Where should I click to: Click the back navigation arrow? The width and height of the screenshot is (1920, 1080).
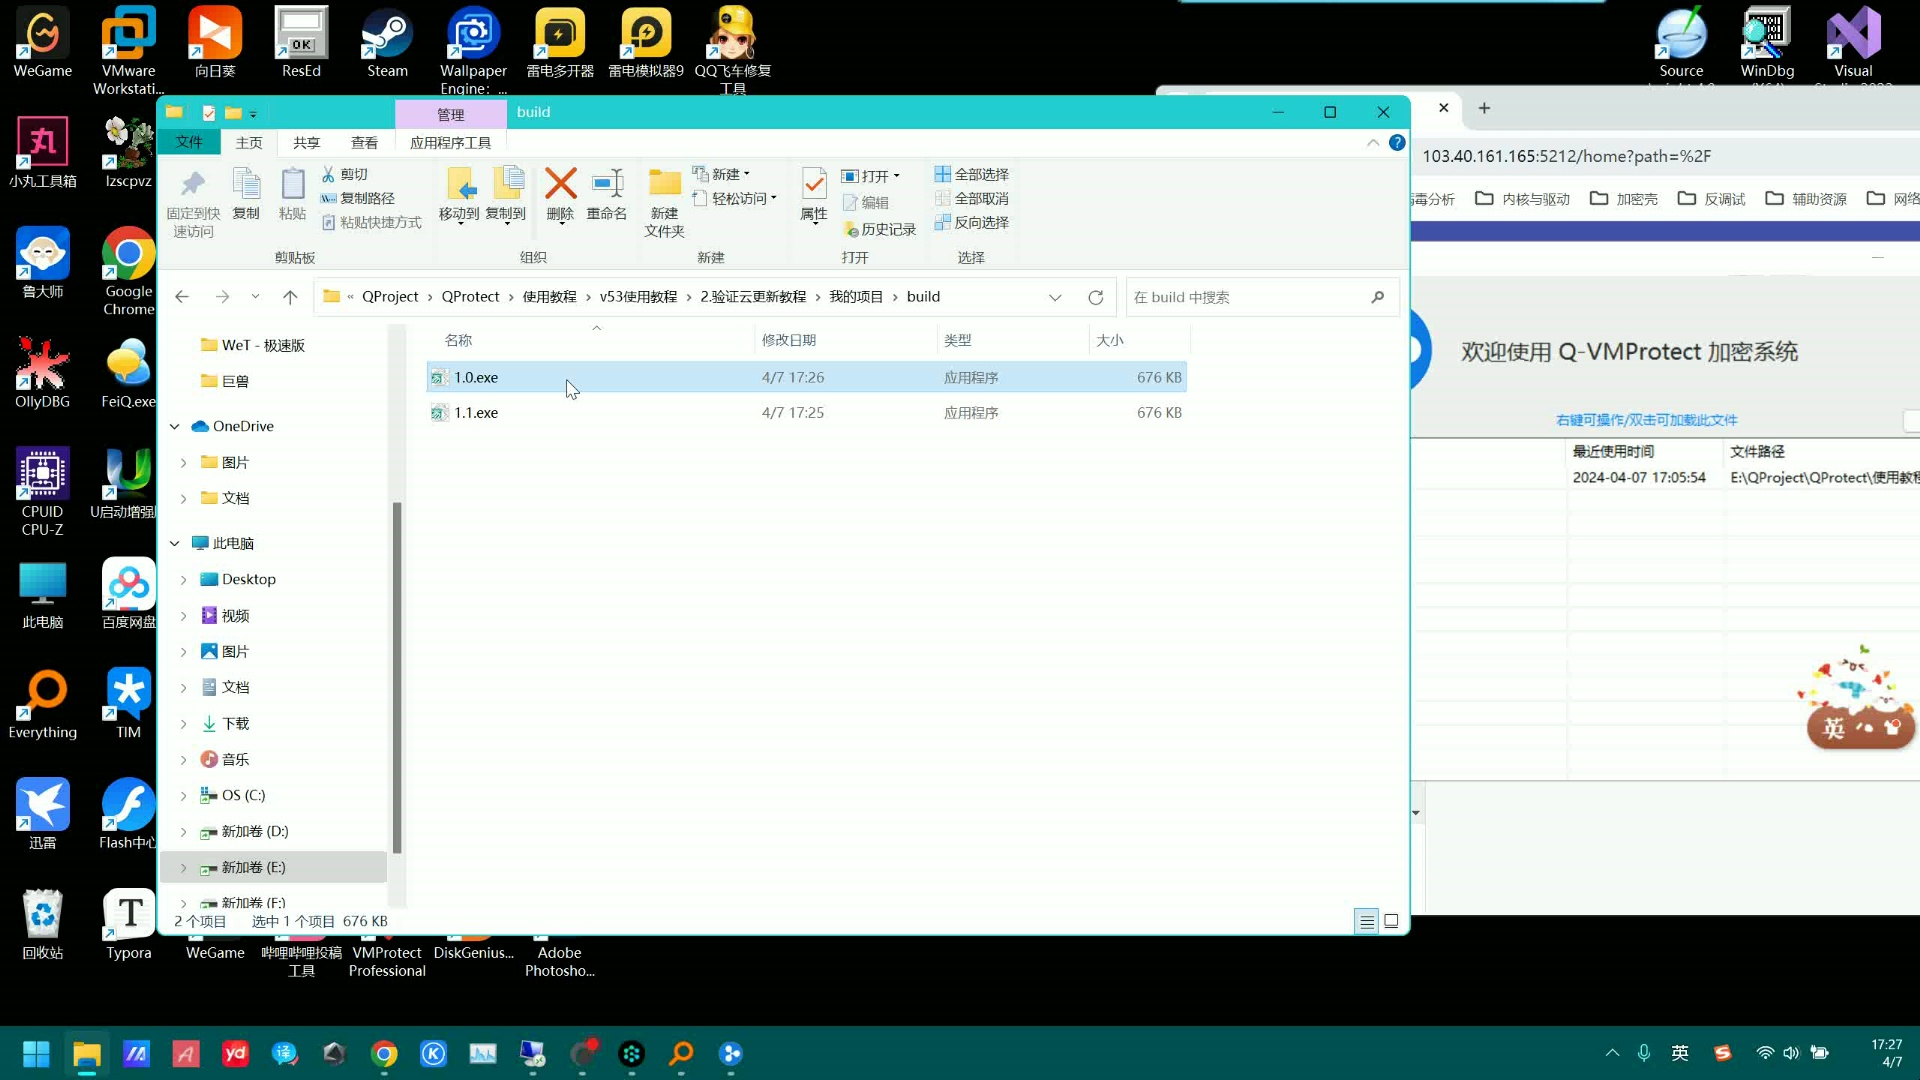(x=182, y=297)
